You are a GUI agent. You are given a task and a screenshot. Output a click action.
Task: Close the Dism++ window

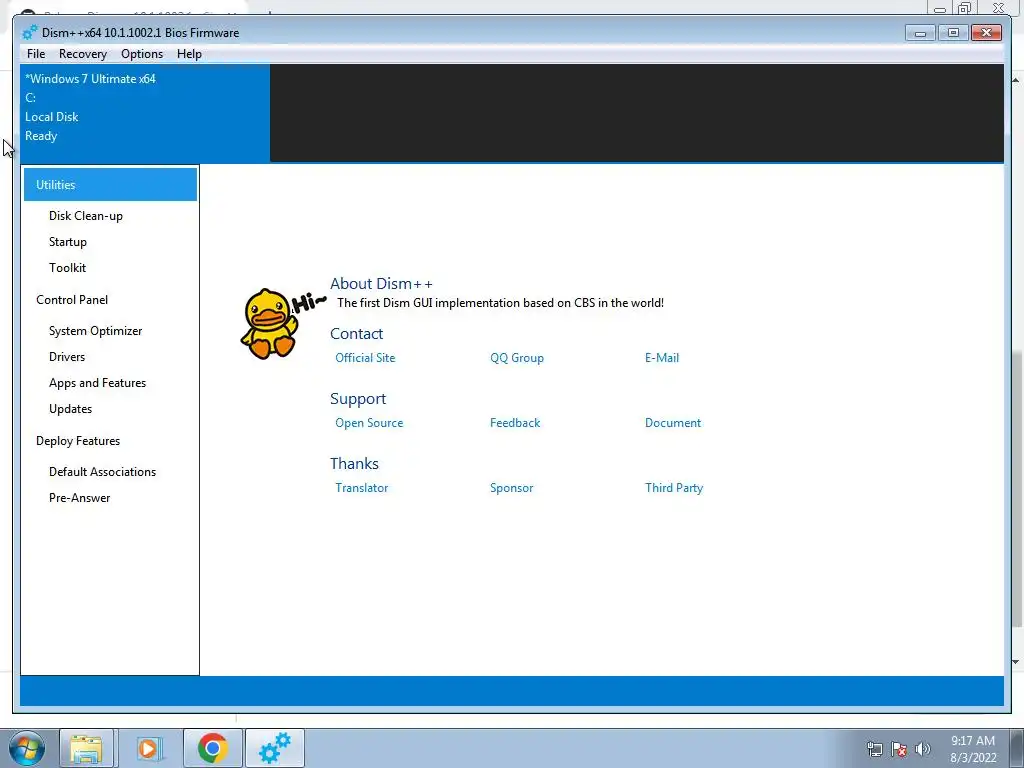[x=986, y=33]
